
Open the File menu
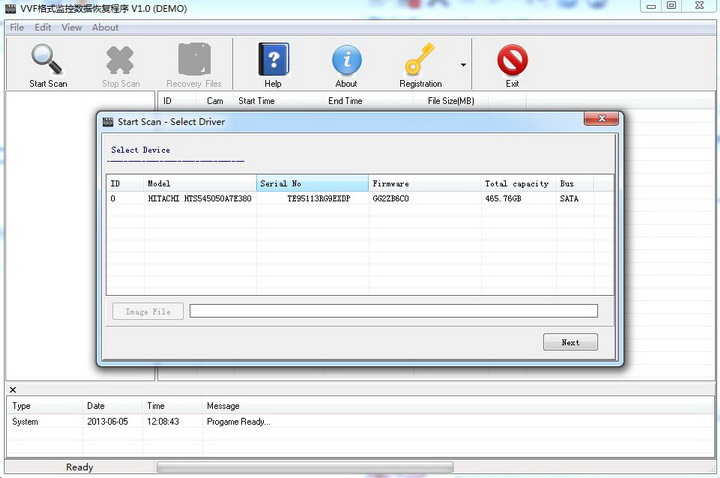click(17, 28)
